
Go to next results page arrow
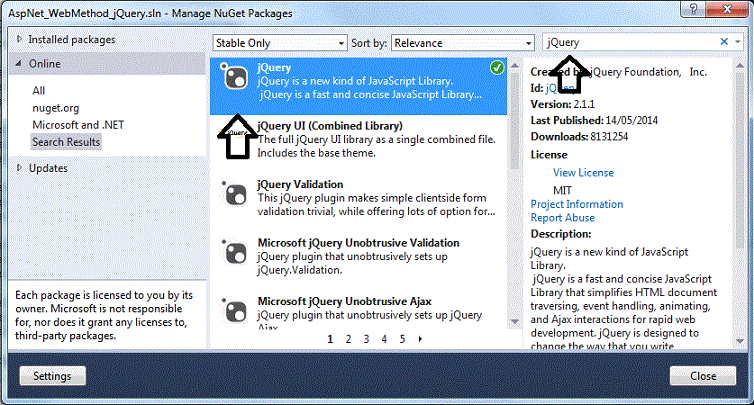420,339
